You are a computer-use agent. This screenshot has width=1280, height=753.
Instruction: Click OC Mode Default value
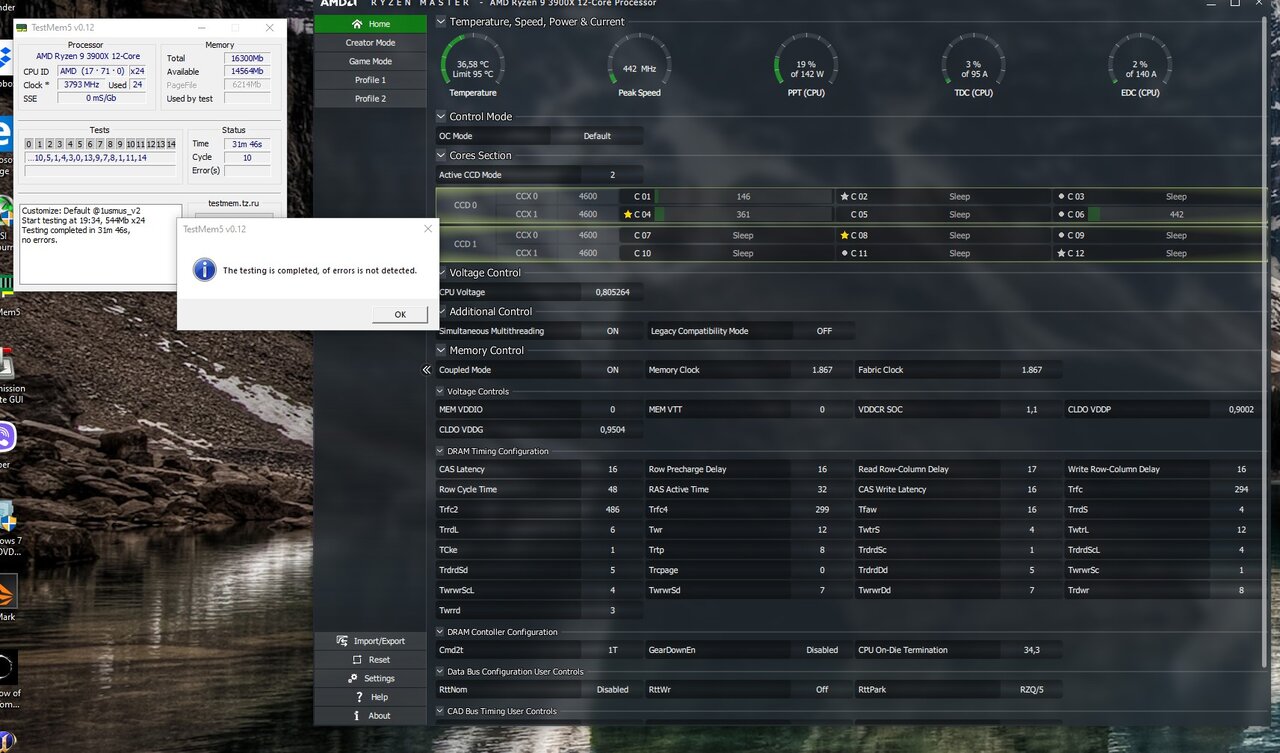[x=597, y=136]
